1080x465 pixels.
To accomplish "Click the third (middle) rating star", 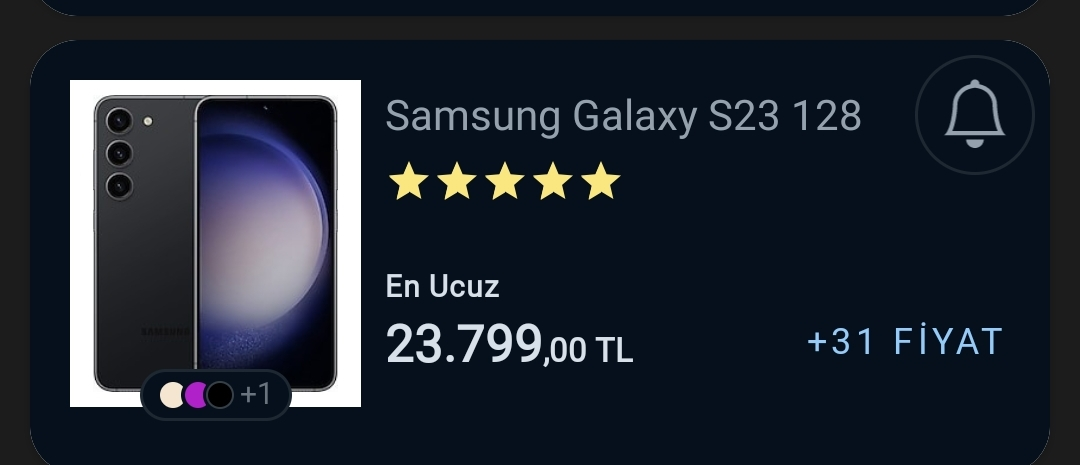I will (505, 181).
